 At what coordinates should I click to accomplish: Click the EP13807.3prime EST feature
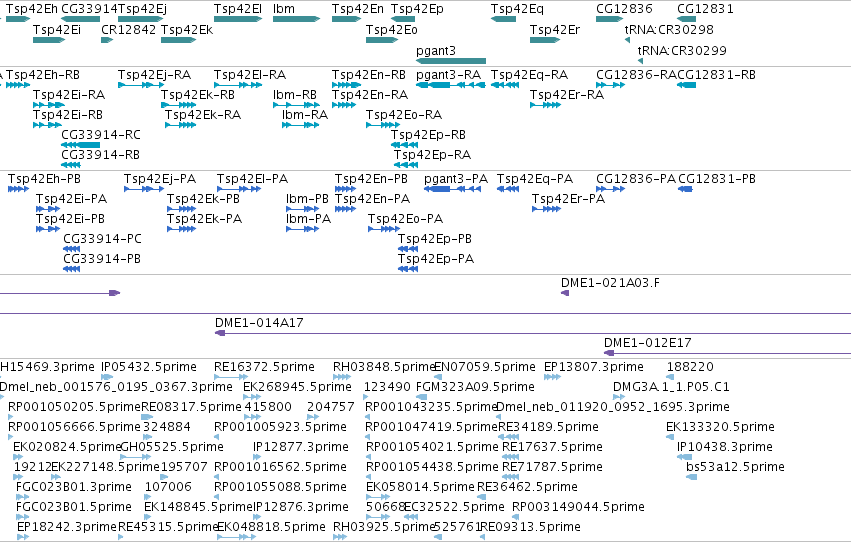click(552, 377)
